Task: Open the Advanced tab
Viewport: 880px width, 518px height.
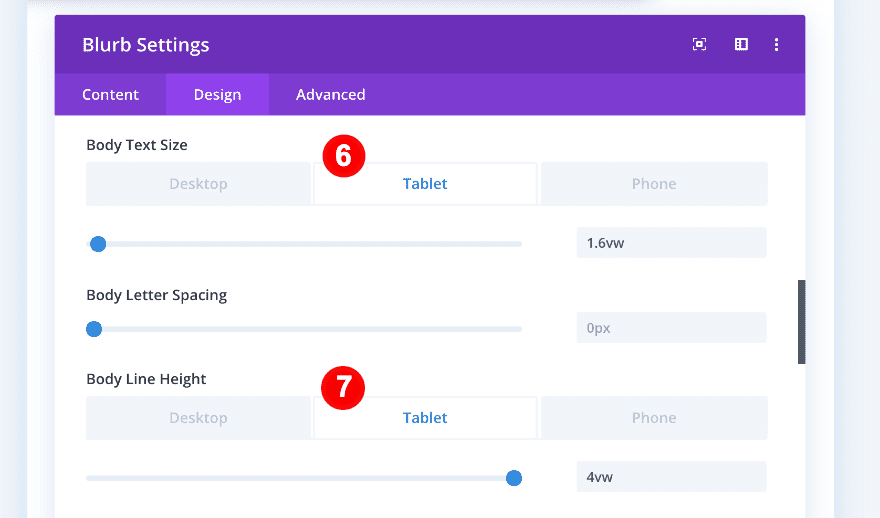Action: tap(330, 95)
